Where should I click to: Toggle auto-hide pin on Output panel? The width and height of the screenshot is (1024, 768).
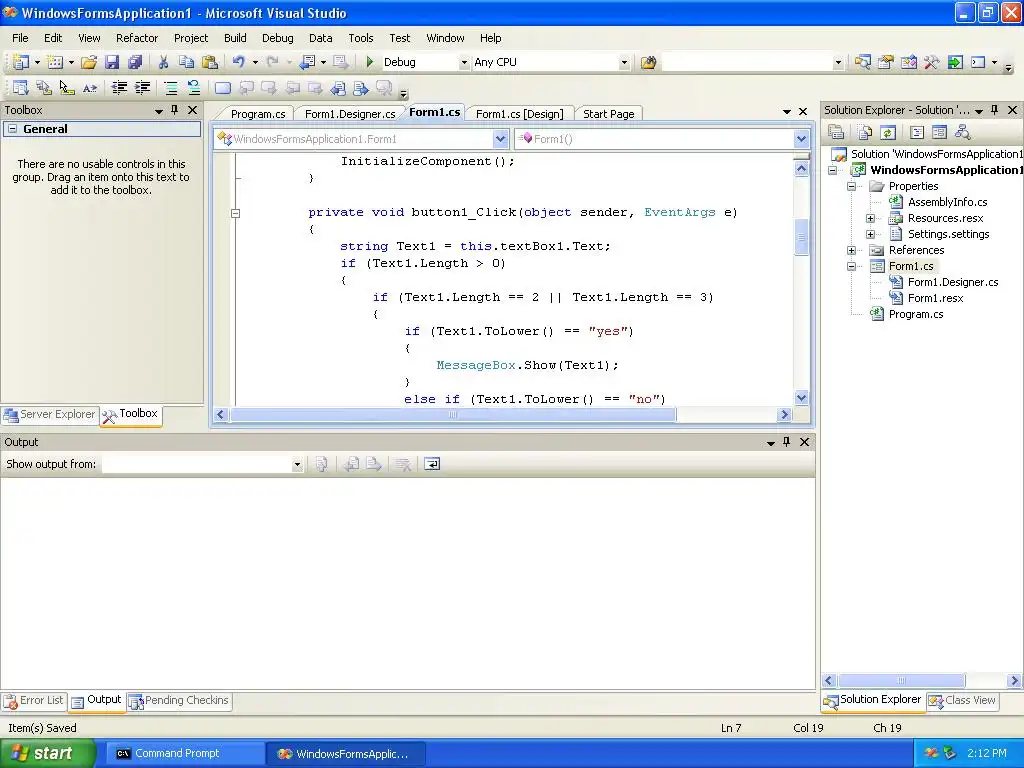tap(787, 442)
